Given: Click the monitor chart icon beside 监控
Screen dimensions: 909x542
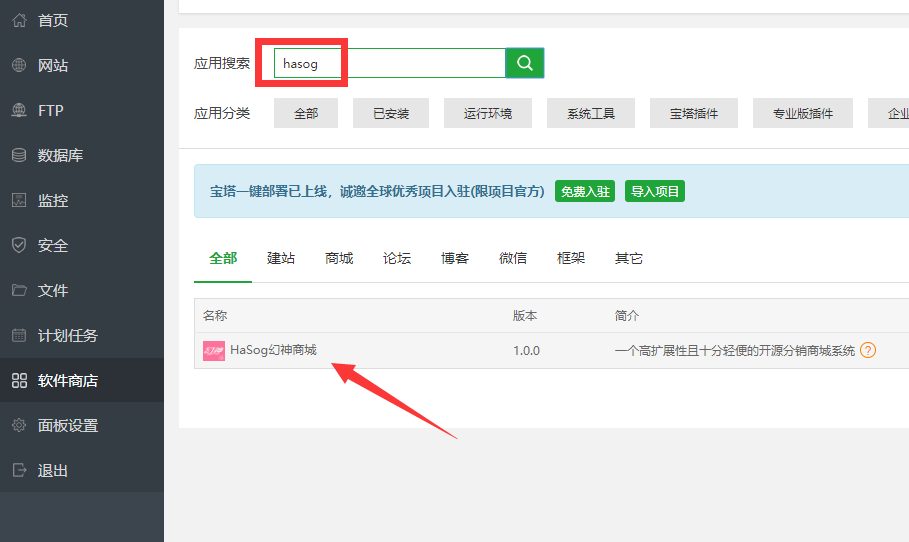Looking at the screenshot, I should [x=19, y=200].
